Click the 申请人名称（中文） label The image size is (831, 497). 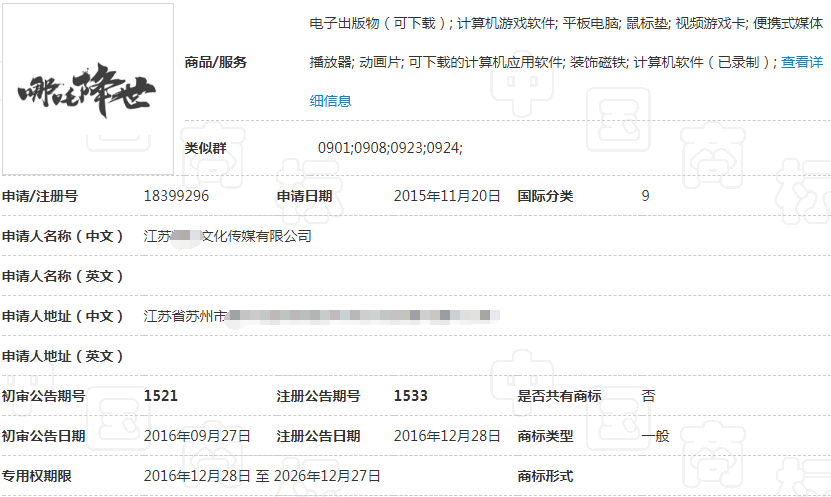tap(63, 236)
